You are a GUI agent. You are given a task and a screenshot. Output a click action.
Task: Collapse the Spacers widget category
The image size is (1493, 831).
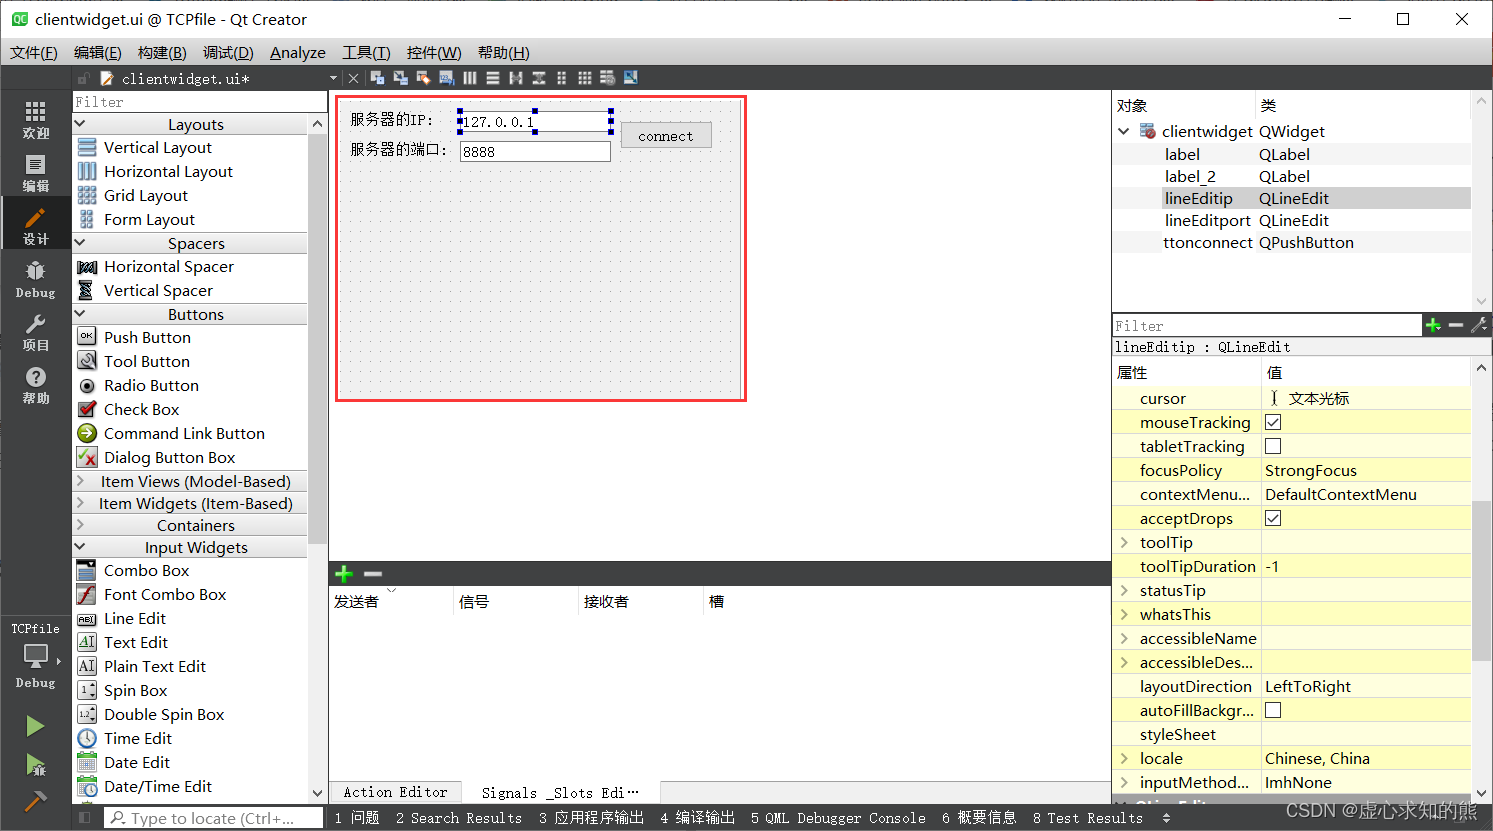81,243
